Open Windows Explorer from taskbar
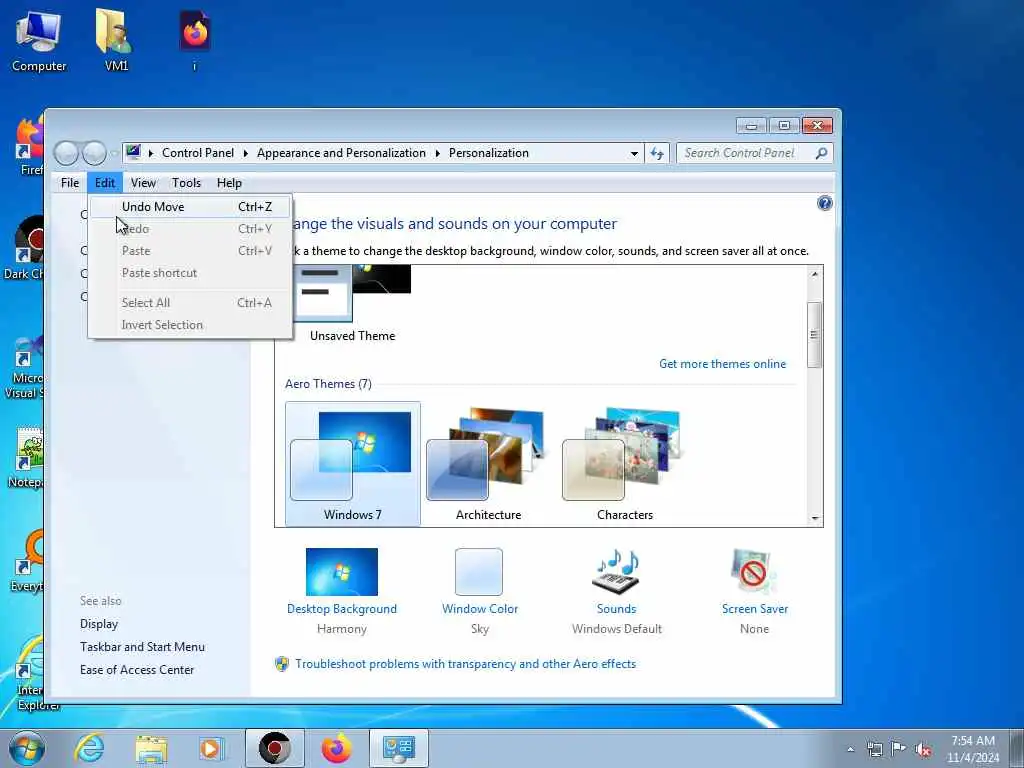The image size is (1024, 768). [x=151, y=748]
